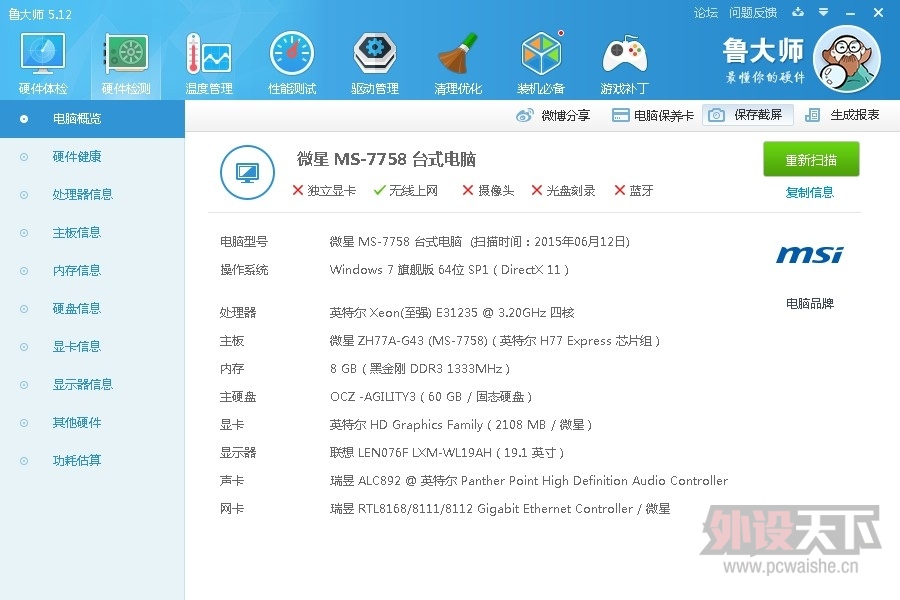Screen dimensions: 900x600
Task: Share via 微博分享 Weibo button
Action: click(x=553, y=116)
